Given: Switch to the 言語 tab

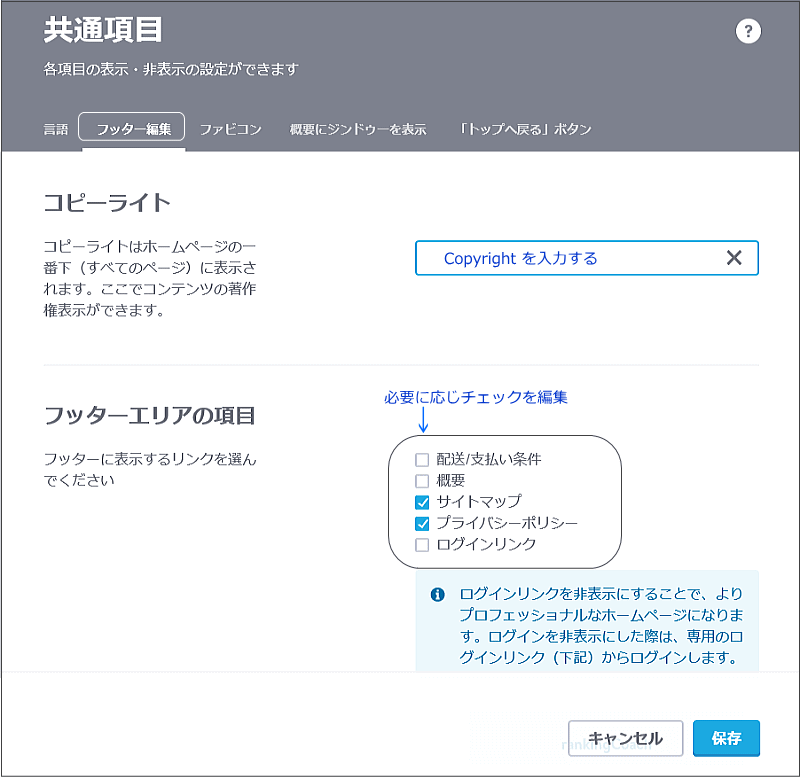Looking at the screenshot, I should click(x=55, y=128).
